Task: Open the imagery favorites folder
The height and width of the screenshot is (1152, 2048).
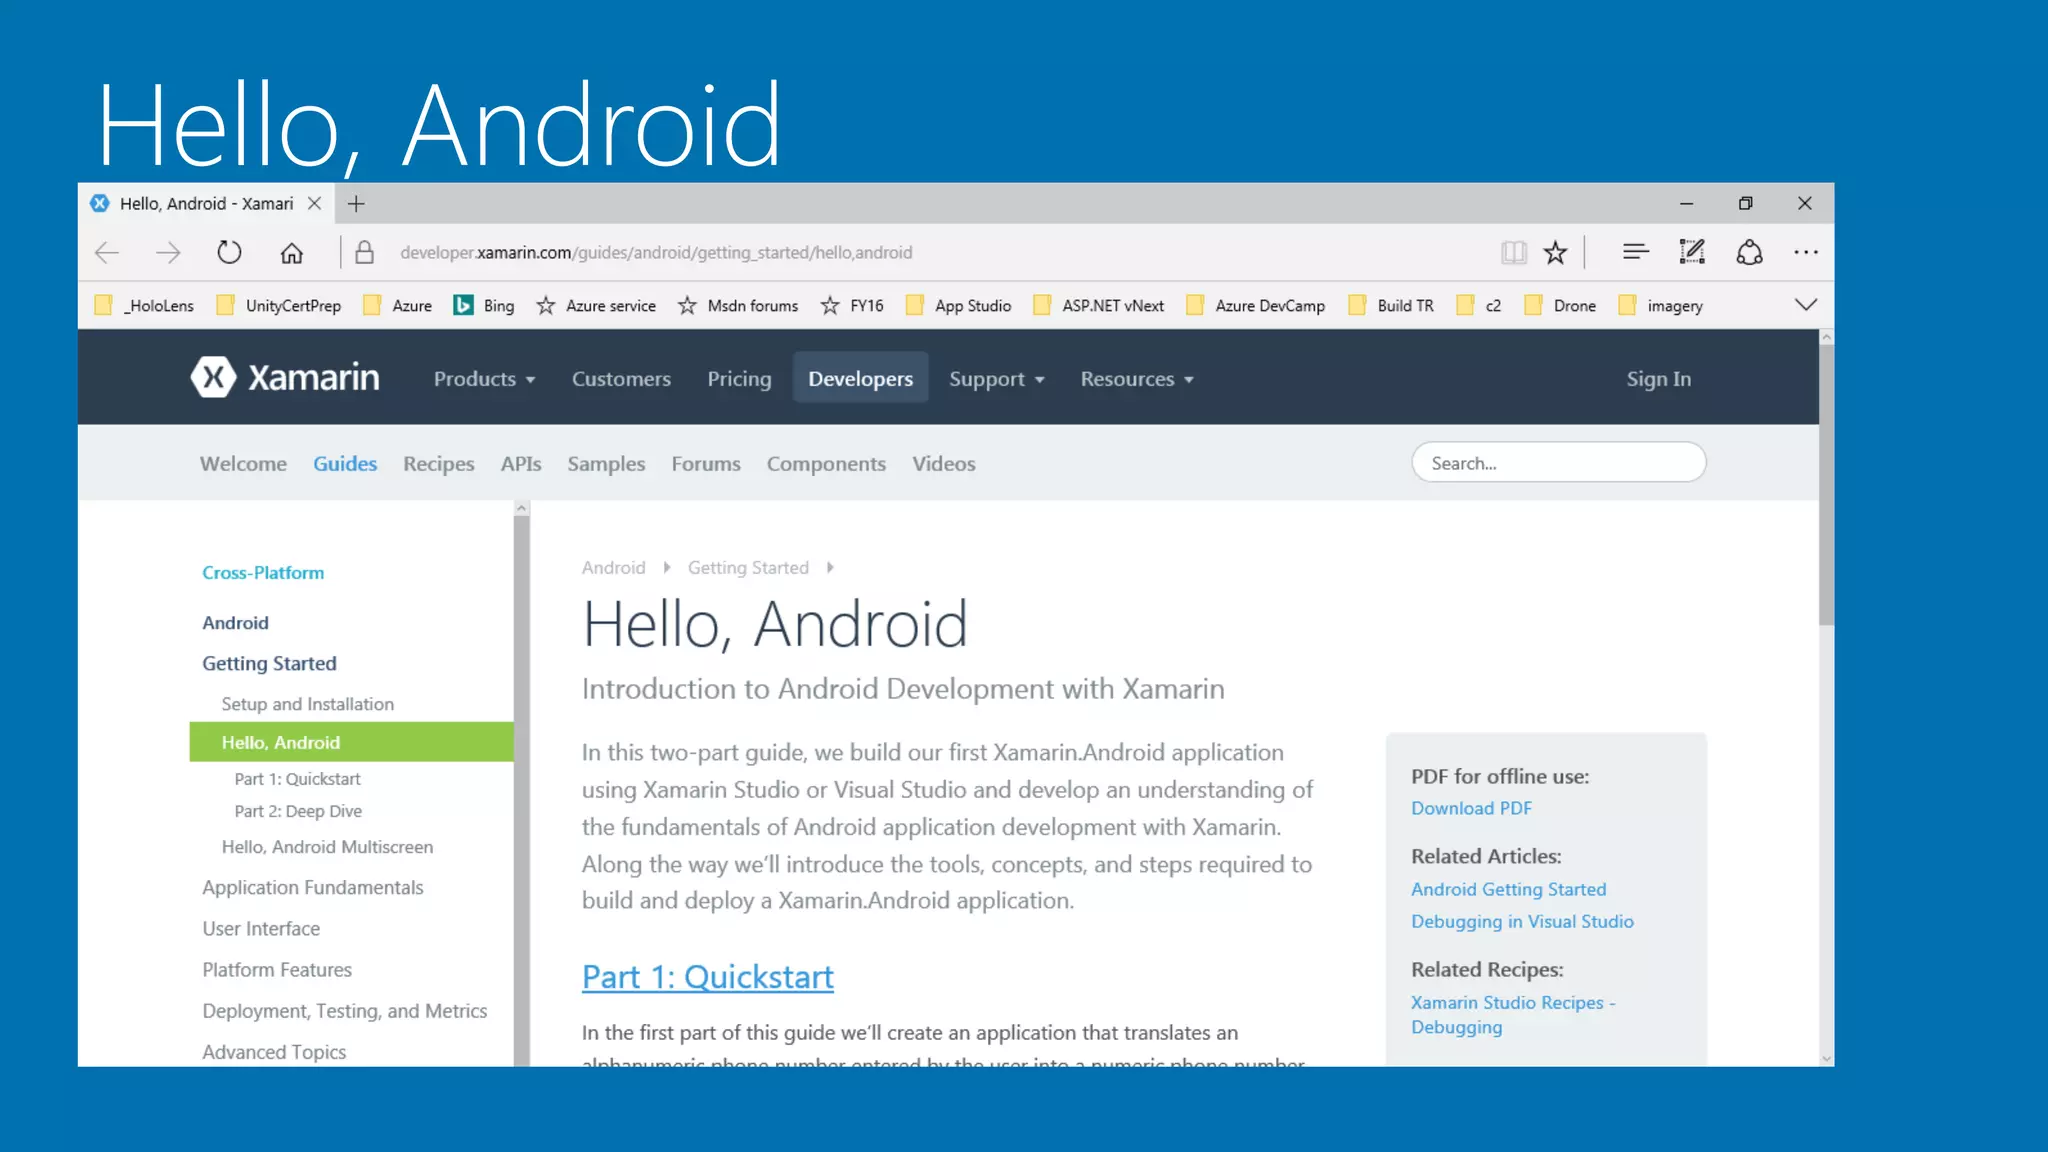Action: pyautogui.click(x=1661, y=306)
